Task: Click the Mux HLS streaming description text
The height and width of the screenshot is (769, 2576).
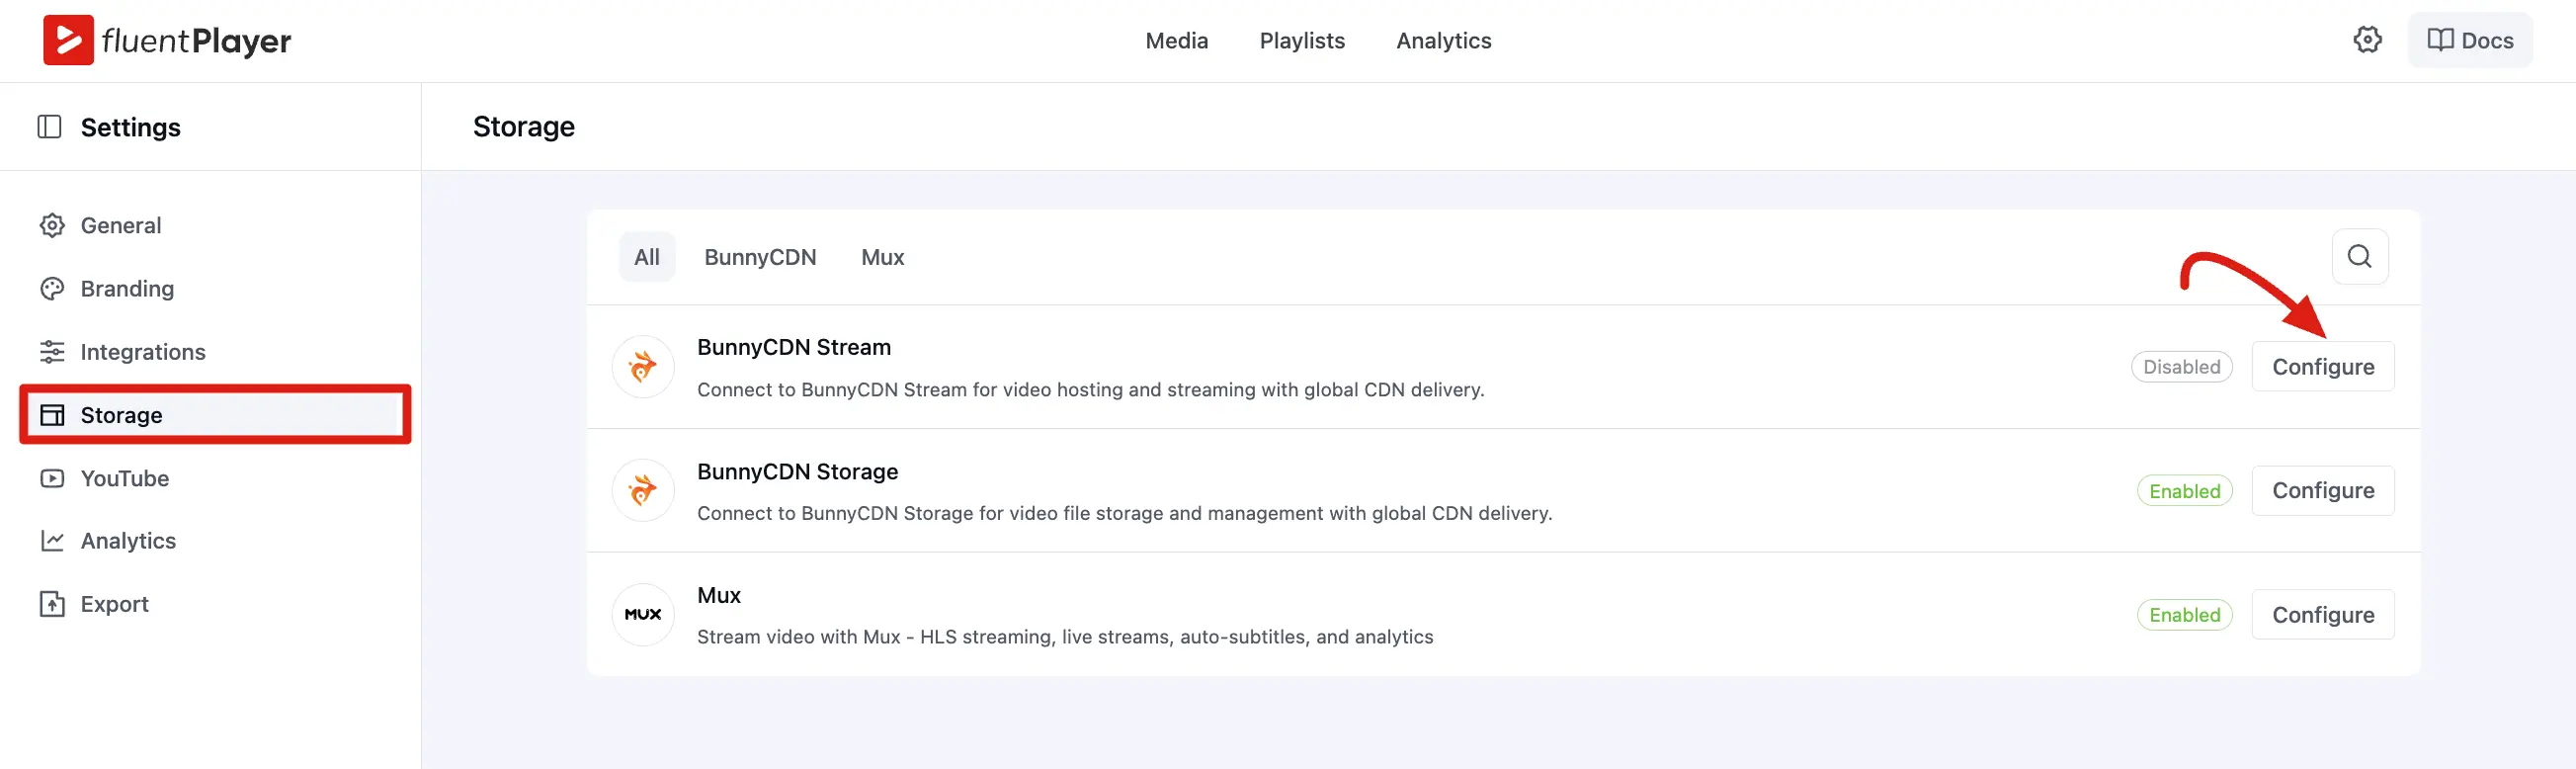Action: (x=1064, y=637)
